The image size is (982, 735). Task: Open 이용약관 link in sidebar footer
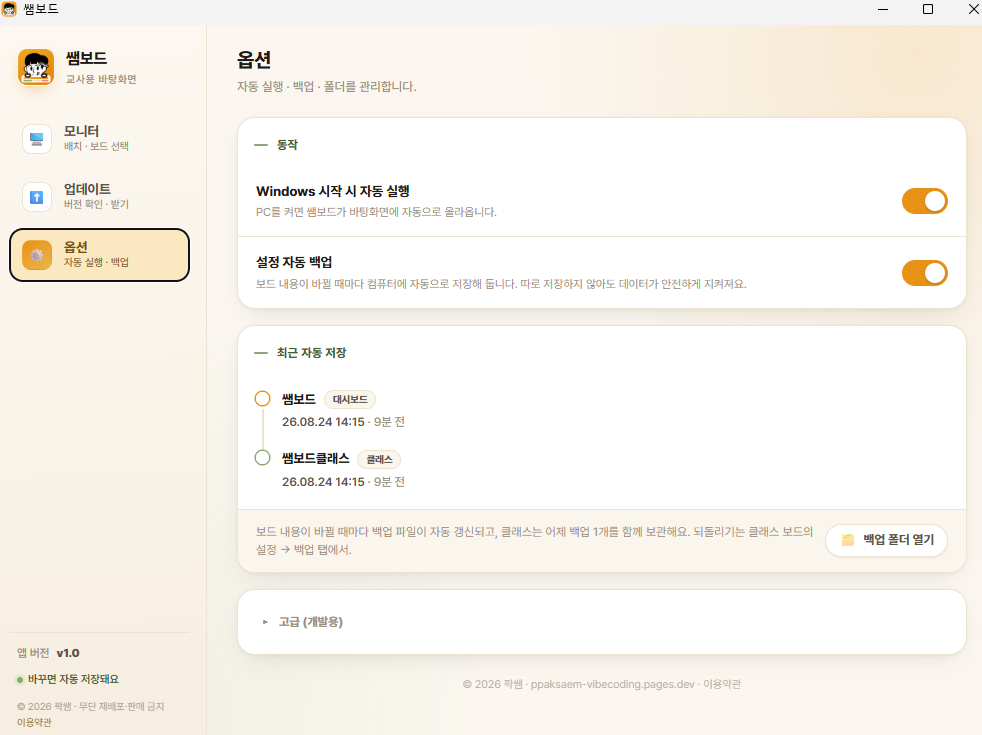(34, 722)
